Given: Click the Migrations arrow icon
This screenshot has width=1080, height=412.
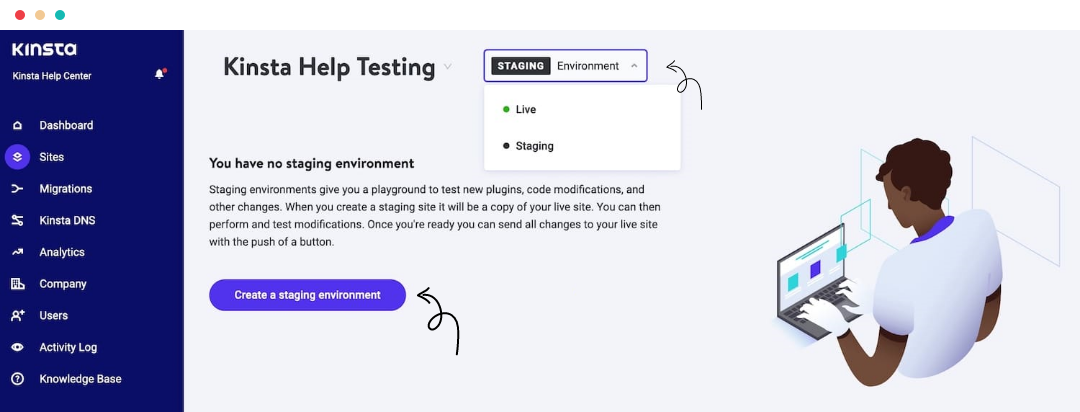Looking at the screenshot, I should coord(17,189).
